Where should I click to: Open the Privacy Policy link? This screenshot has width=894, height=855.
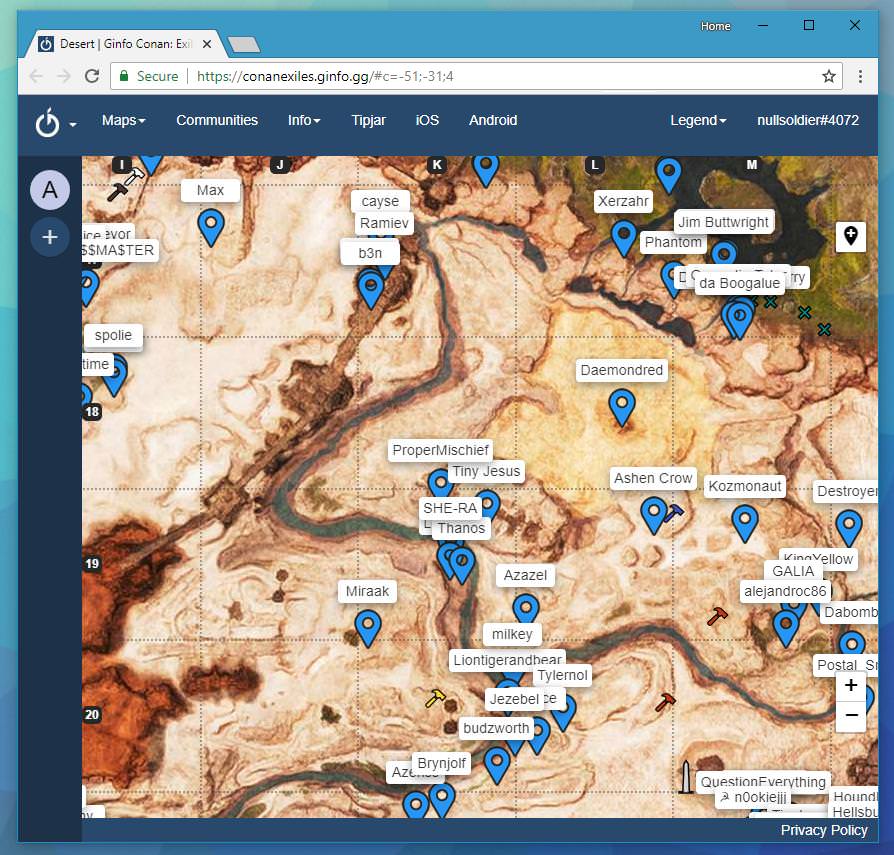point(824,830)
